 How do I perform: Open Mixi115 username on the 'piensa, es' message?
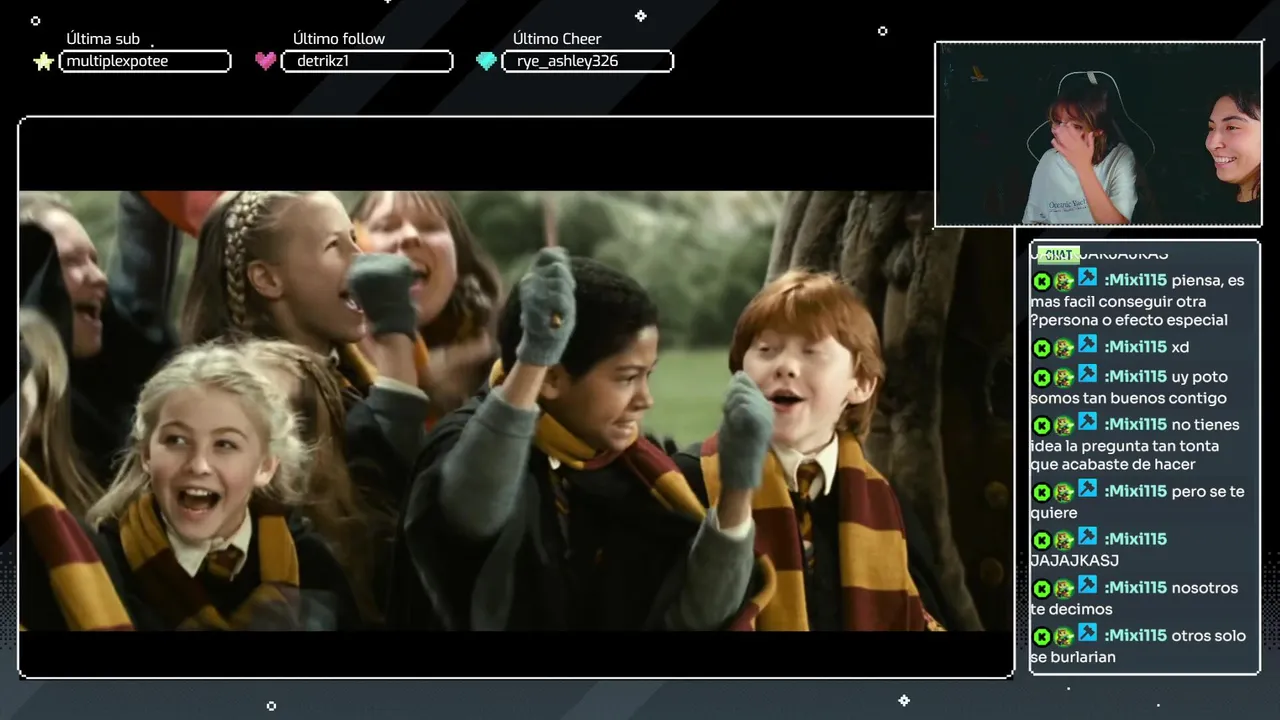[1135, 281]
